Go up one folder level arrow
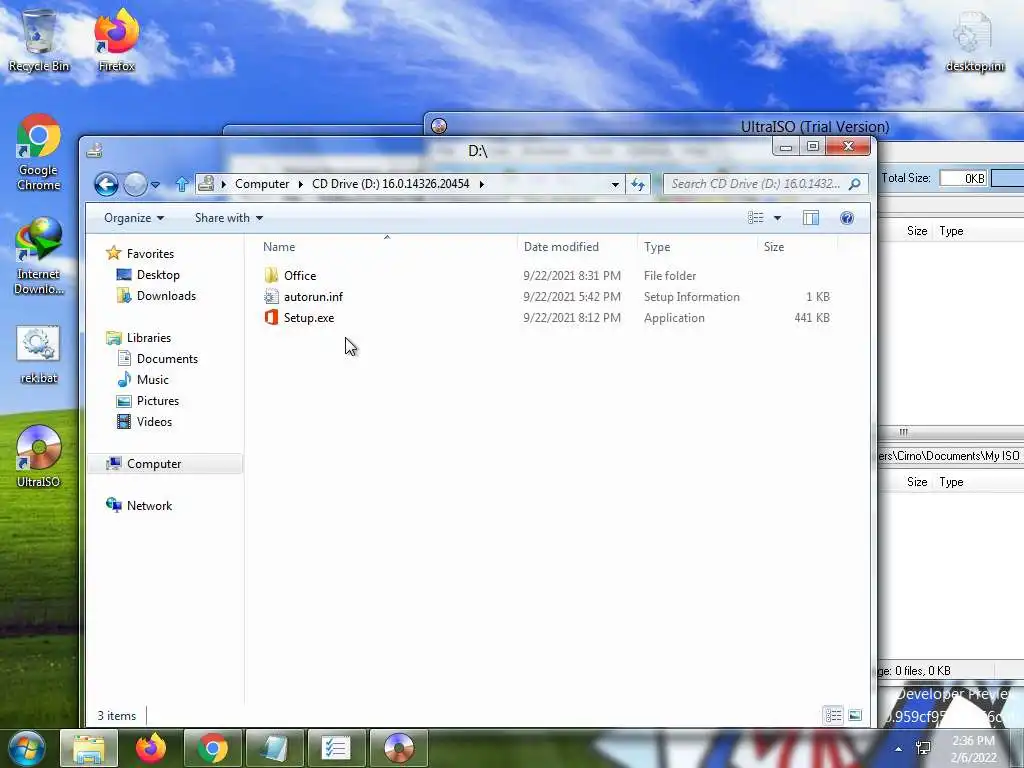The image size is (1024, 768). coord(182,184)
